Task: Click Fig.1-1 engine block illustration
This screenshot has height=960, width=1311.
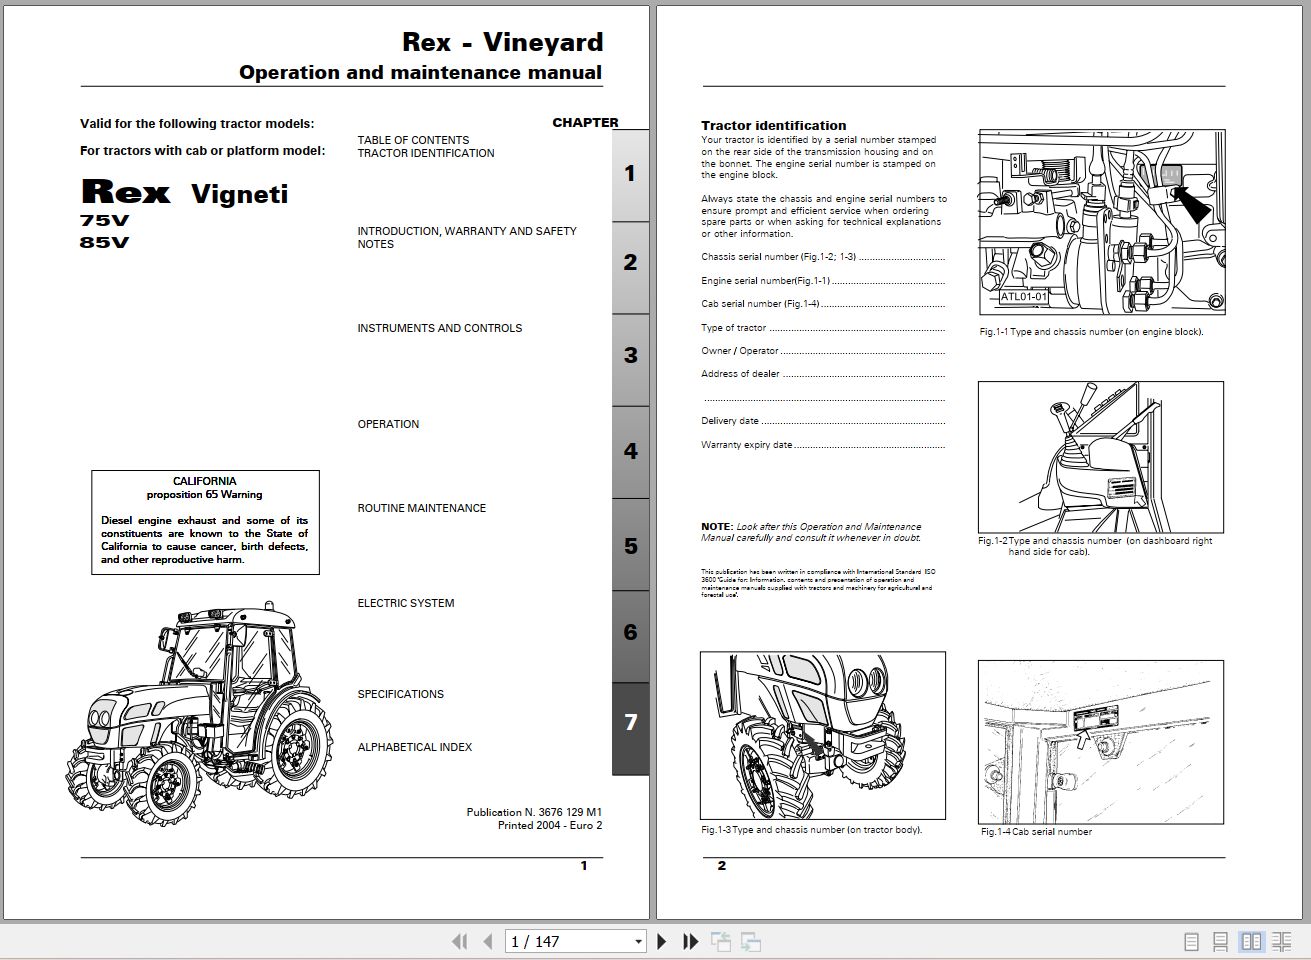Action: (x=1102, y=222)
